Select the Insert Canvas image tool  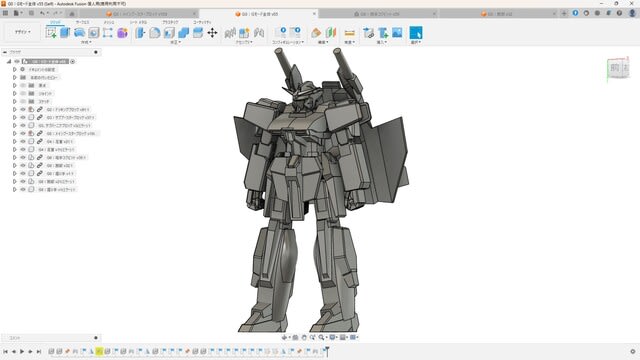tap(397, 33)
